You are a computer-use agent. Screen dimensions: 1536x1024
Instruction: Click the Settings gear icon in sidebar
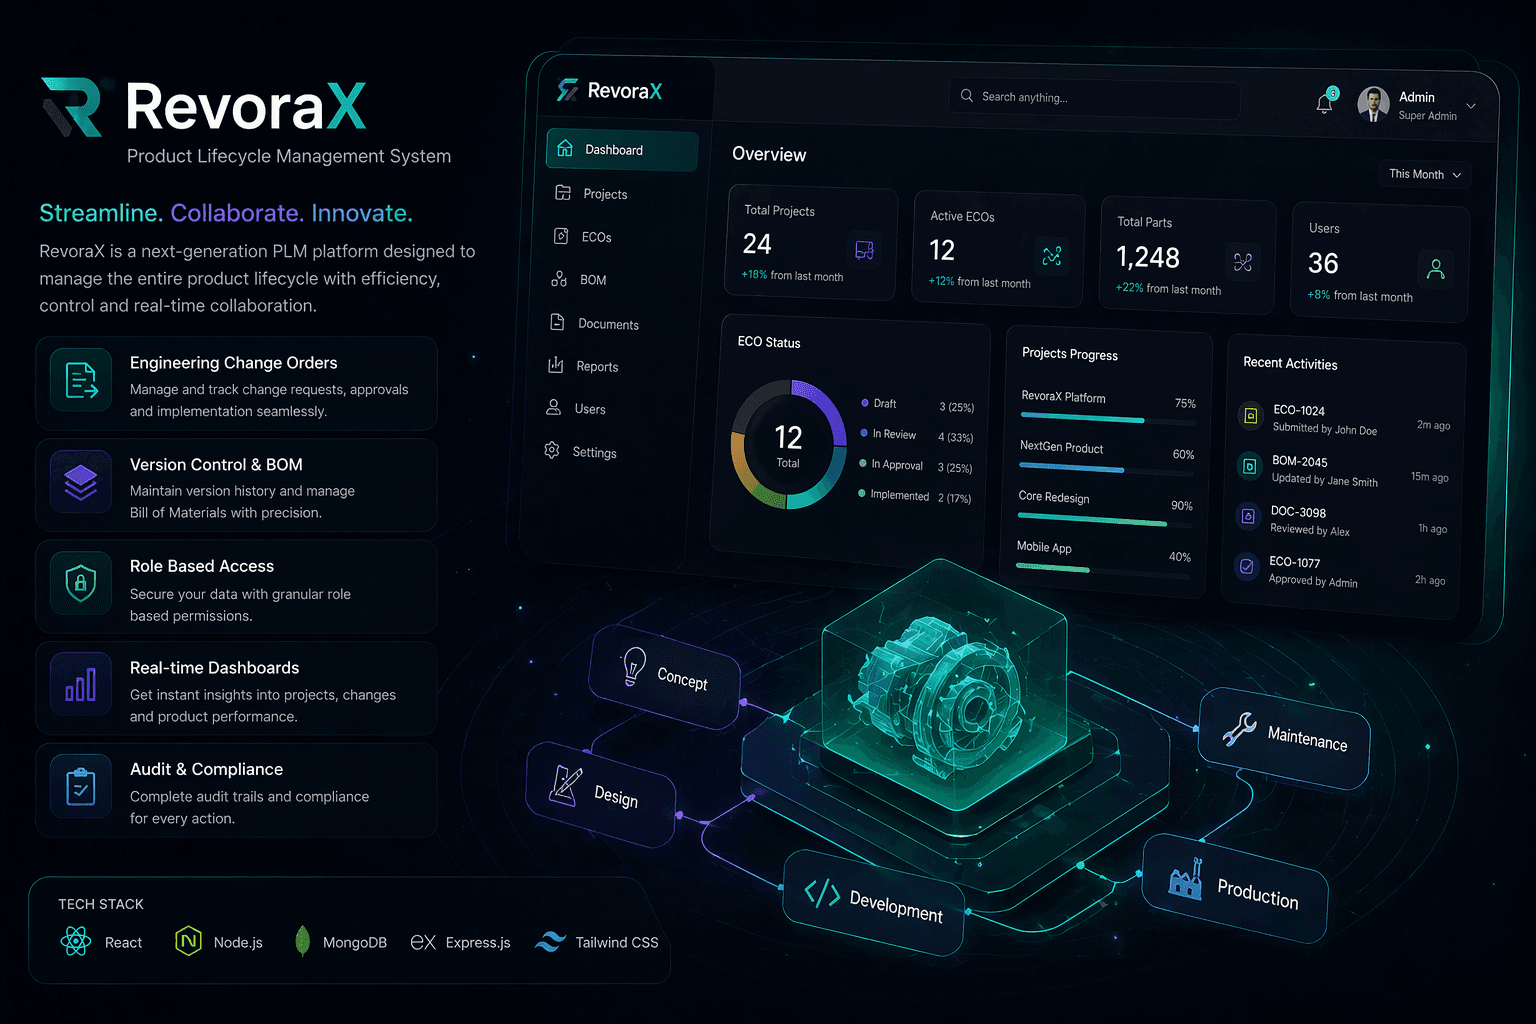551,450
